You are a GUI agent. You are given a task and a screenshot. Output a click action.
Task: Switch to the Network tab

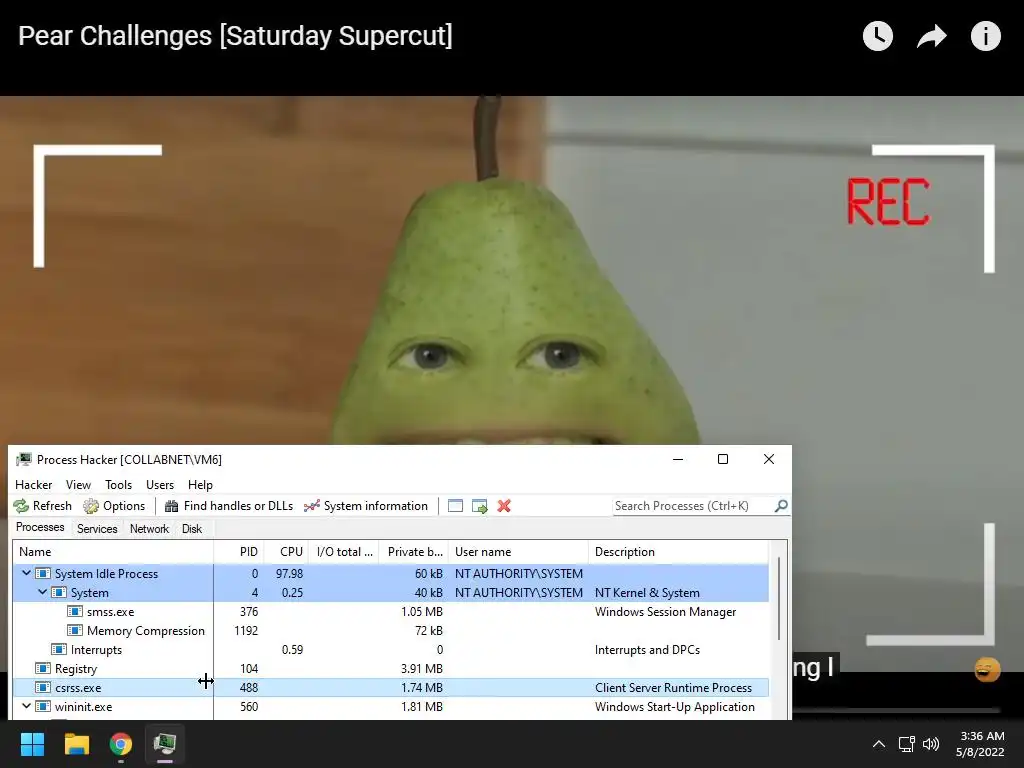149,529
